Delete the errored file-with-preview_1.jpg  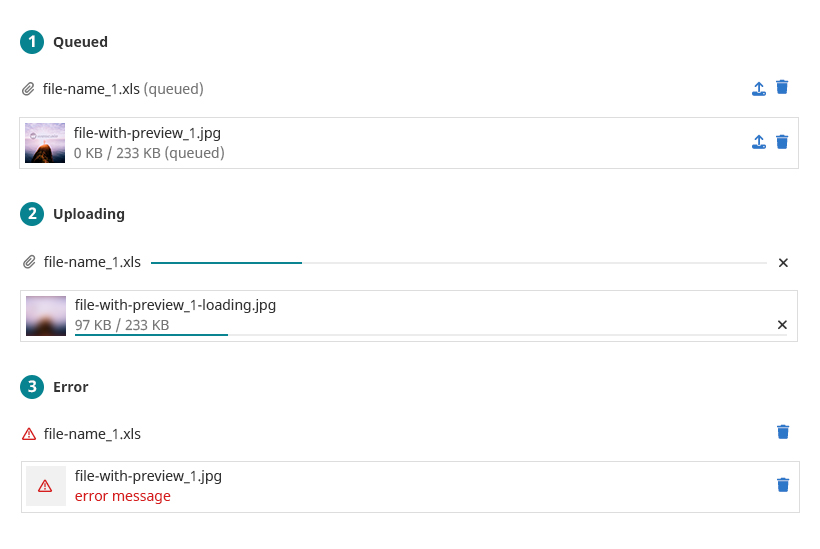click(x=783, y=485)
